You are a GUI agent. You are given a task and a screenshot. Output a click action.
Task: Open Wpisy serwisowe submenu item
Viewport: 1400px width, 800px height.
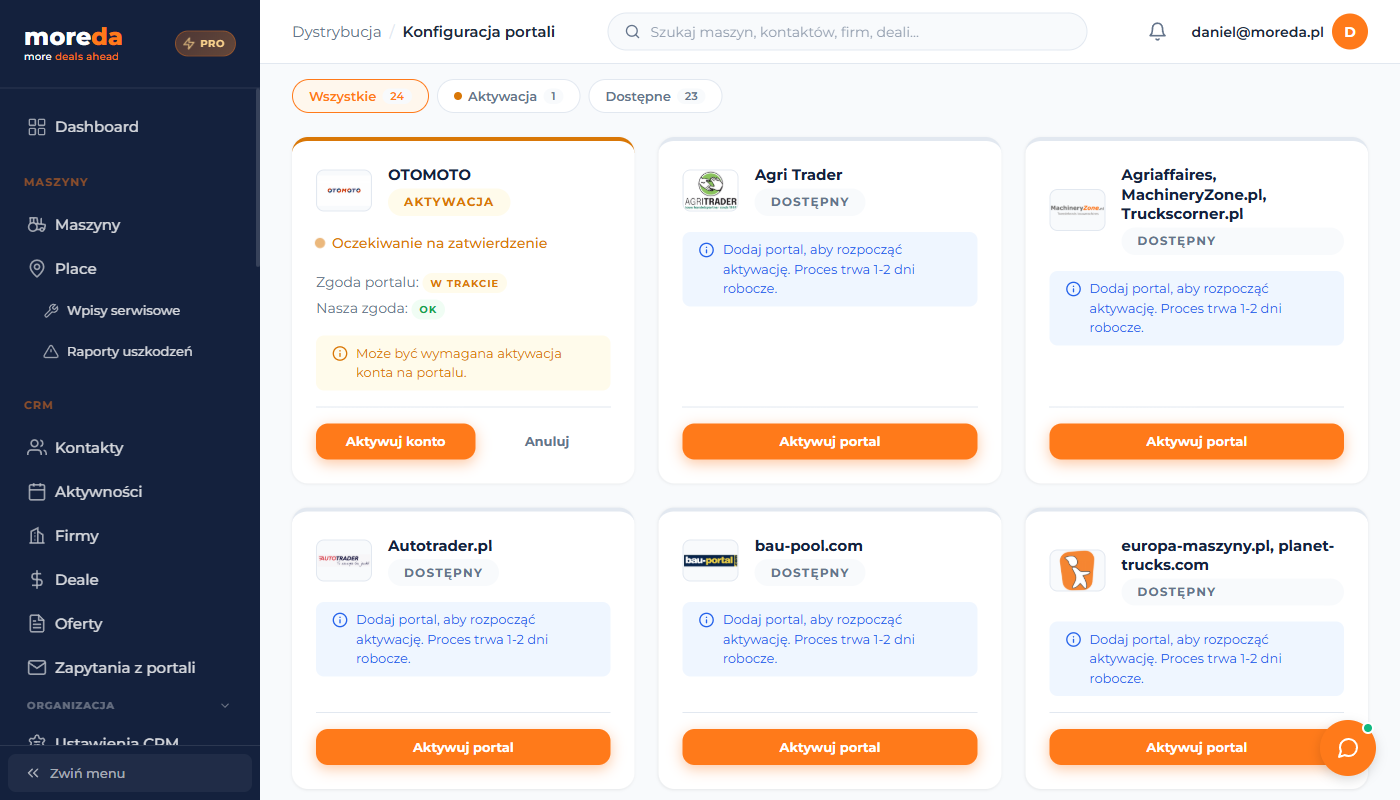point(123,311)
